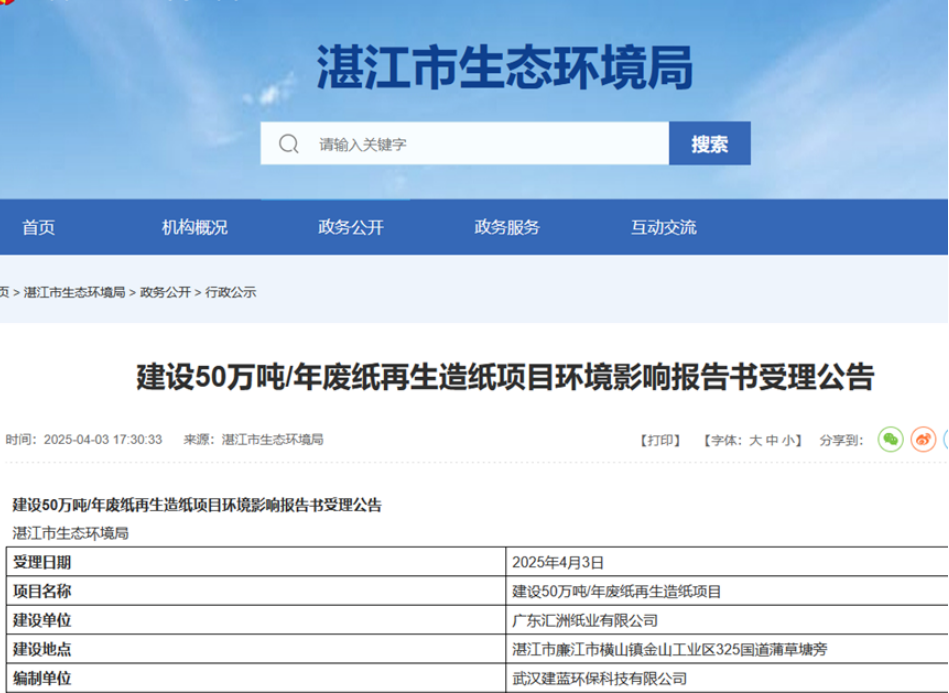Click the magnifier icon in search box
This screenshot has height=693, width=949.
[289, 143]
